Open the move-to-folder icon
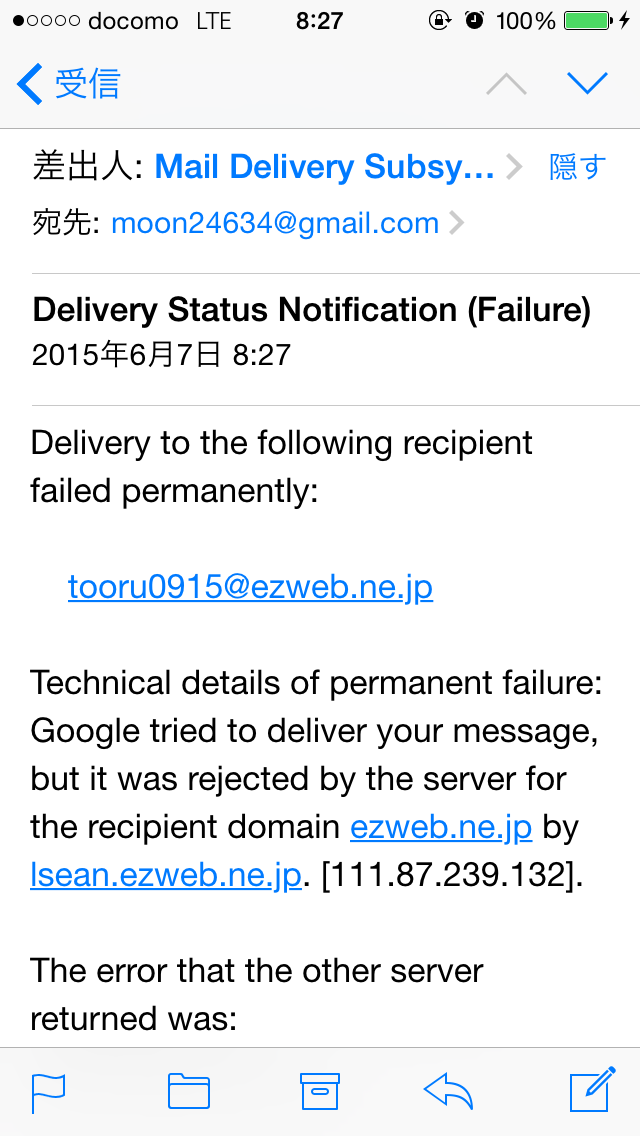 click(188, 1091)
